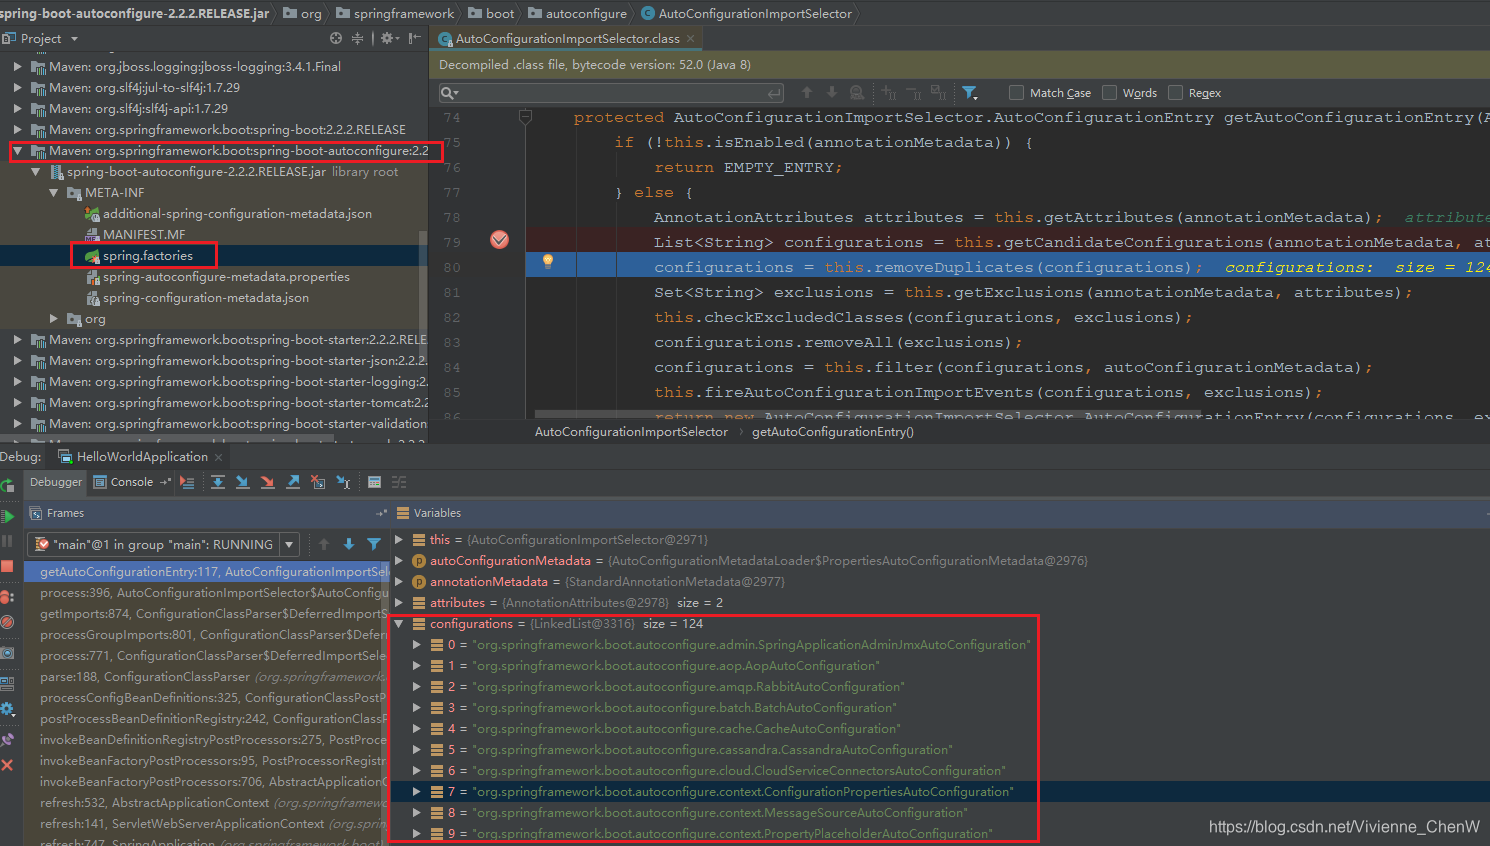Click getAutoConfigurationEntry() in bottom breadcrumb

pos(833,432)
